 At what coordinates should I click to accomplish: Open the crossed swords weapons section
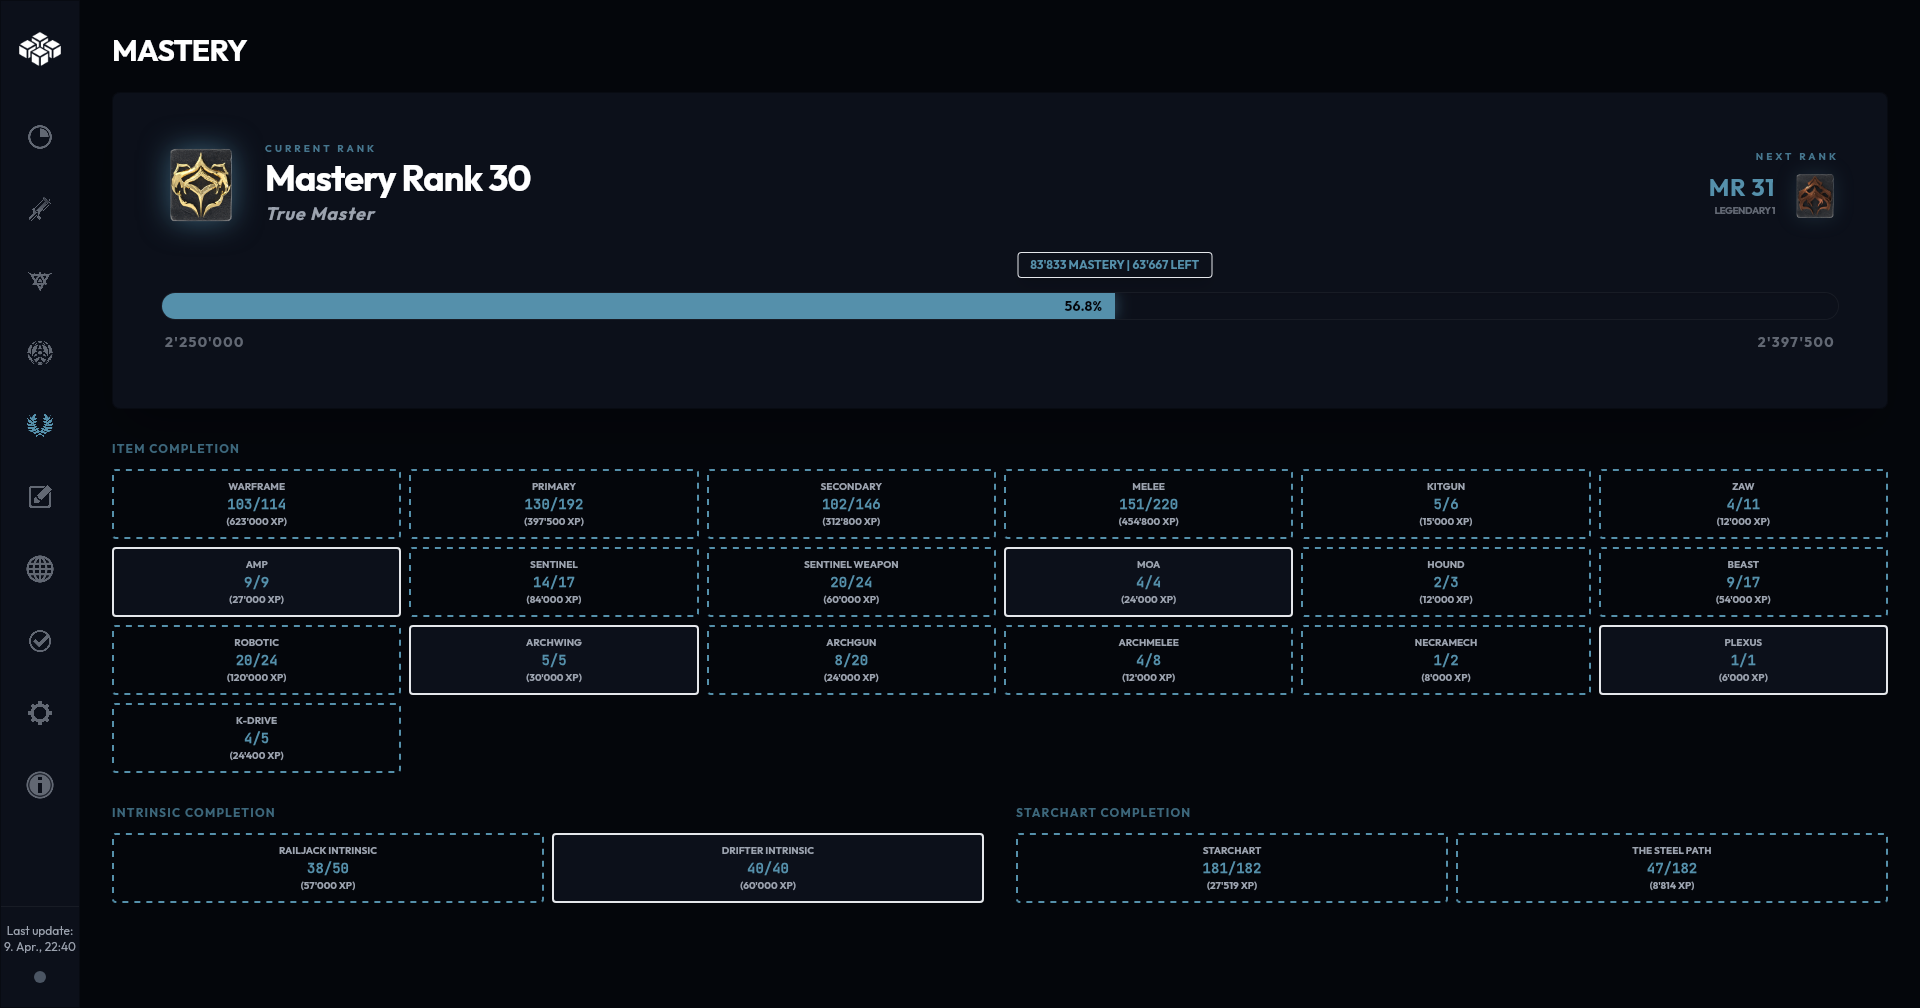pyautogui.click(x=40, y=209)
